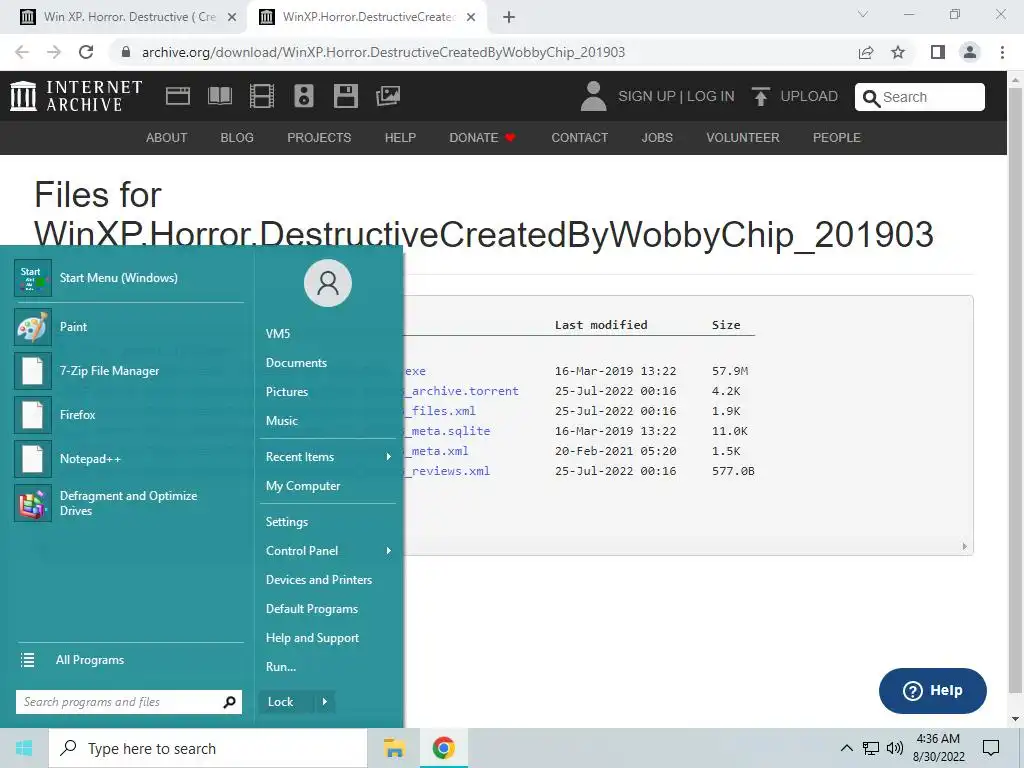Click the LOG IN link

[711, 96]
